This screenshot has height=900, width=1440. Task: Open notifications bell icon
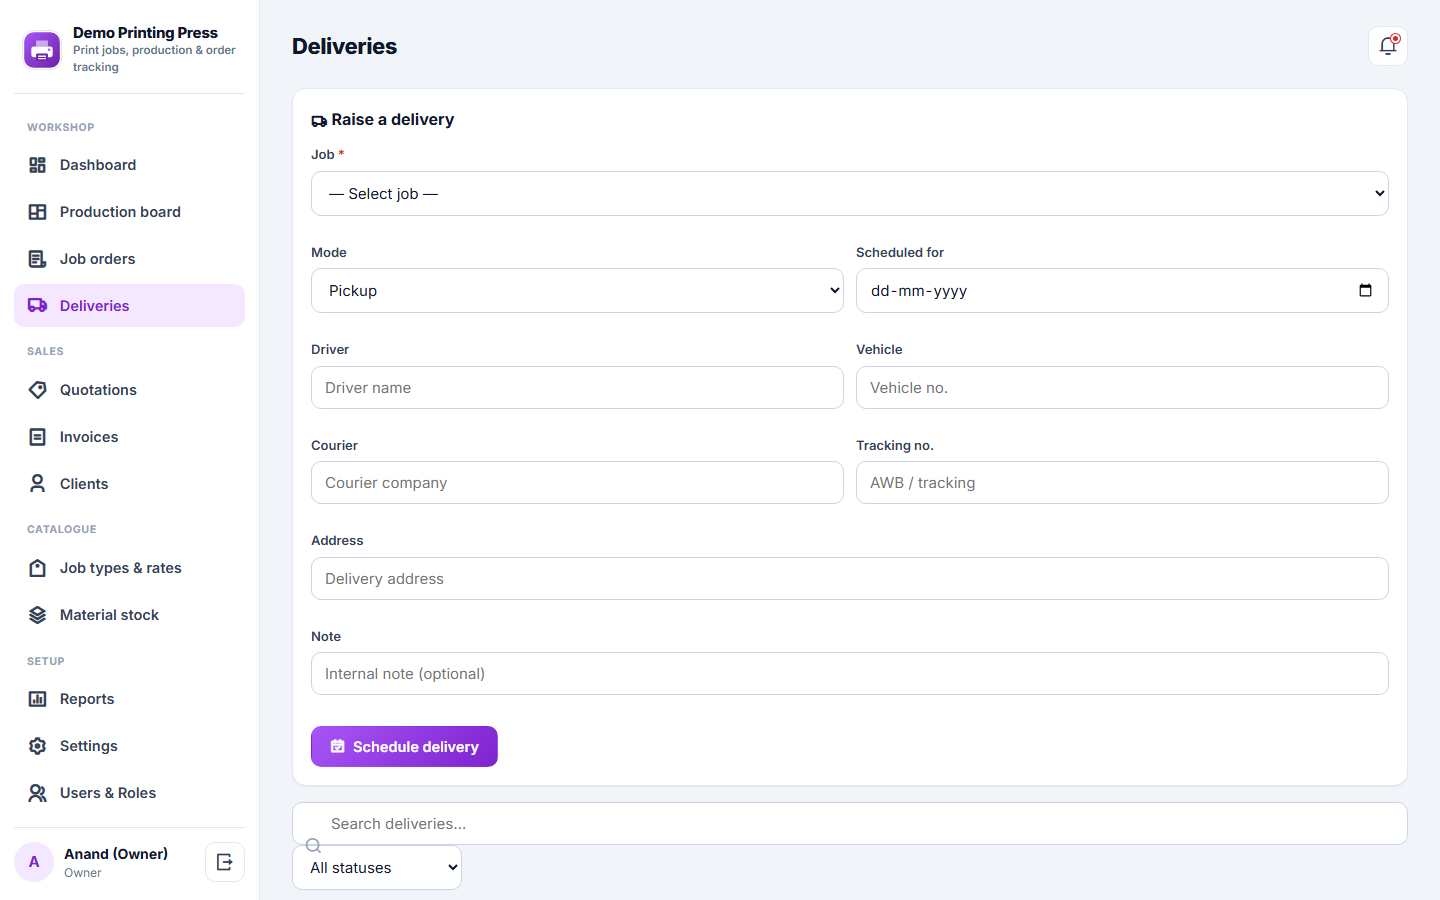pyautogui.click(x=1388, y=46)
